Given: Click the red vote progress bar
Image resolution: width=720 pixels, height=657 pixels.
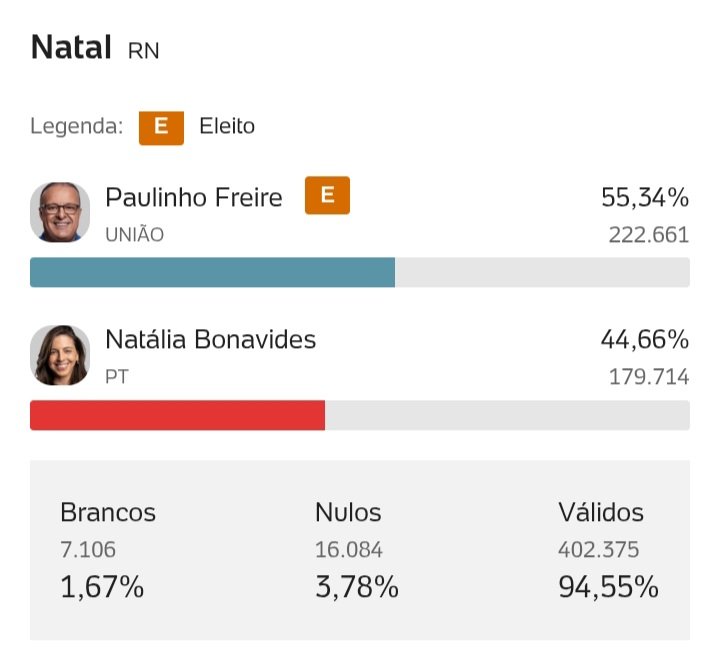Looking at the screenshot, I should (x=177, y=415).
